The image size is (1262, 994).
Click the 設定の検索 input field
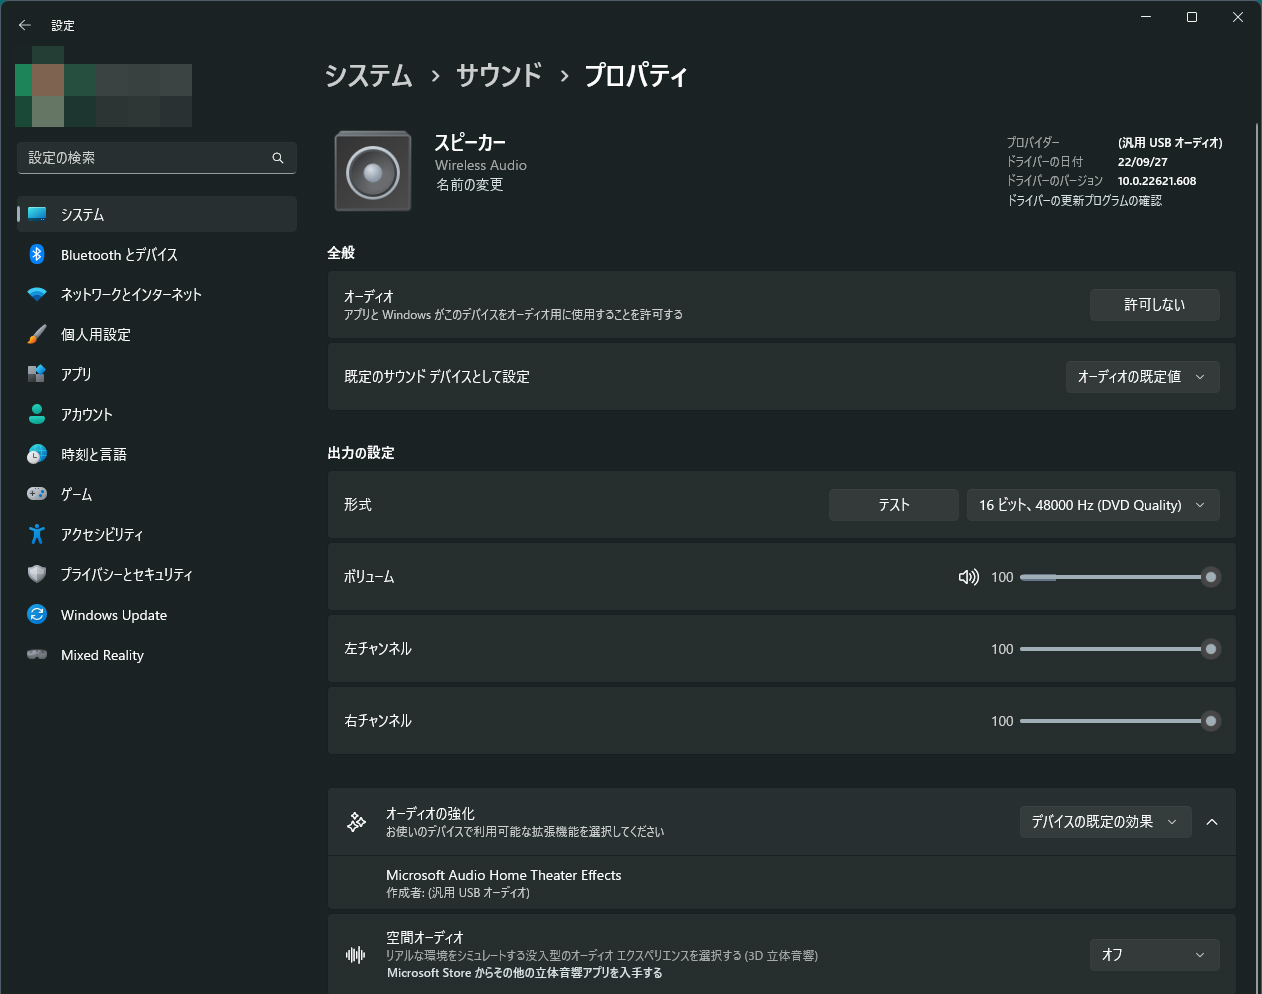(x=145, y=158)
